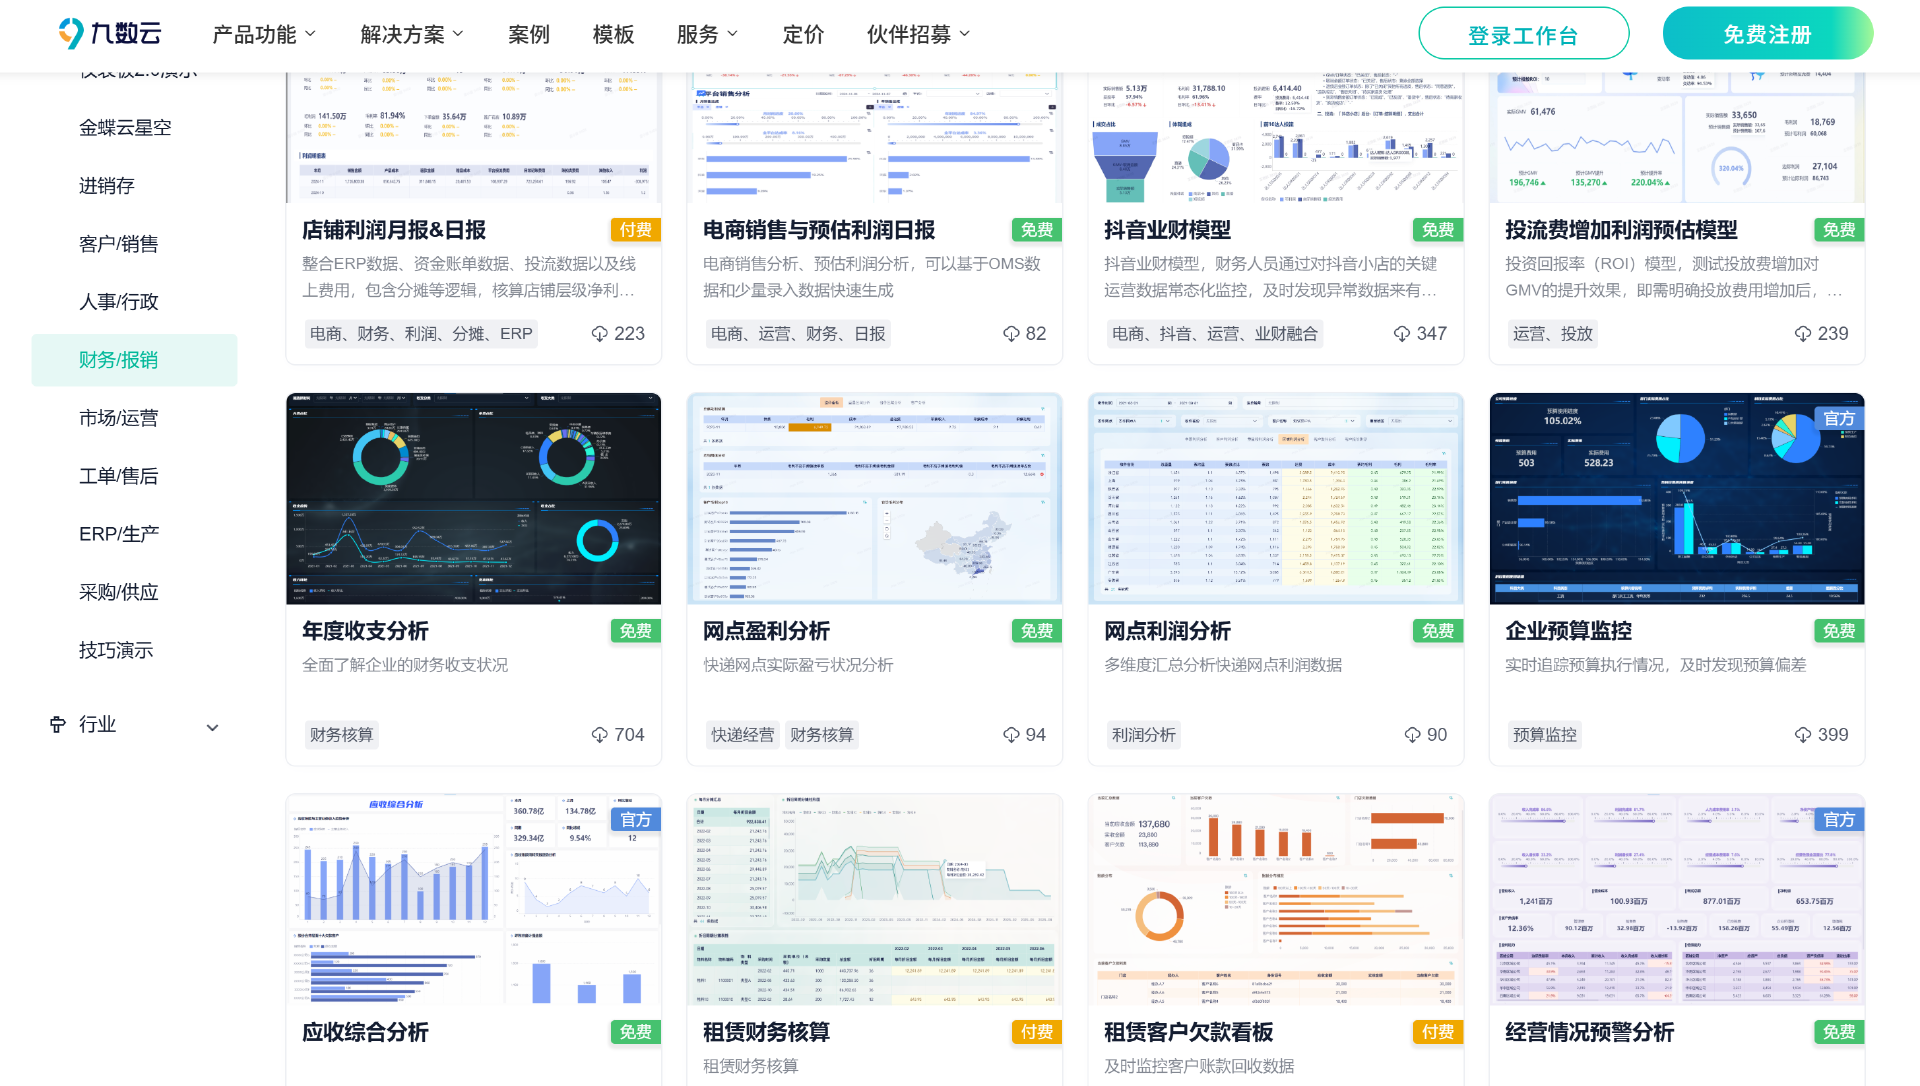Click download icon showing 347 on 抖音业财模型
Screen dimensions: 1920x1086
click(x=1400, y=333)
